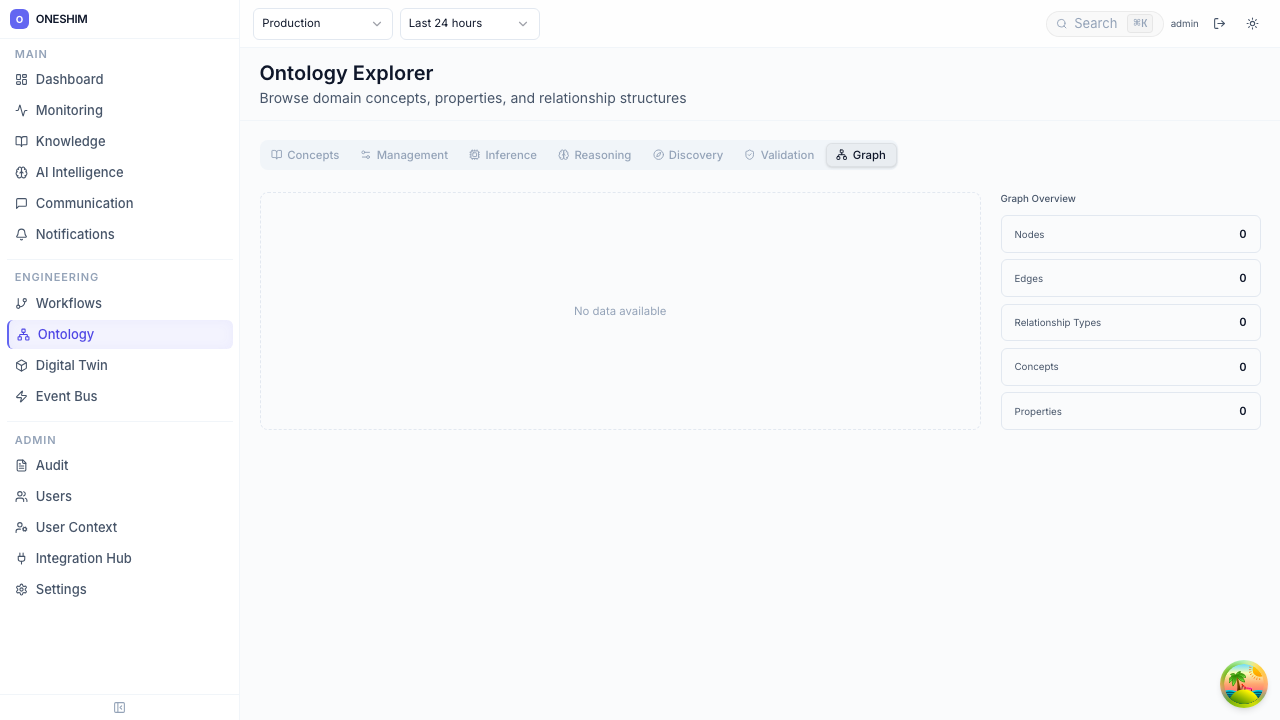Click the Search input field
Viewport: 1280px width, 720px height.
(1095, 23)
